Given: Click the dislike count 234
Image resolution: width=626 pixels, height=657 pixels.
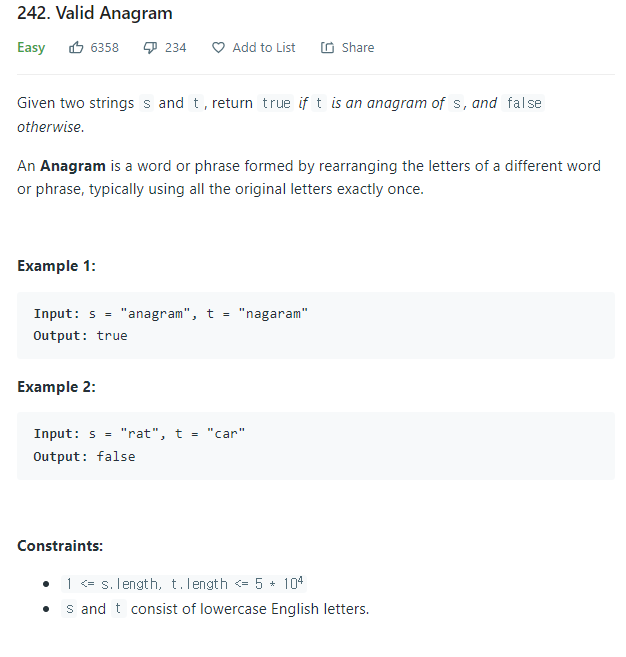Looking at the screenshot, I should pos(176,47).
